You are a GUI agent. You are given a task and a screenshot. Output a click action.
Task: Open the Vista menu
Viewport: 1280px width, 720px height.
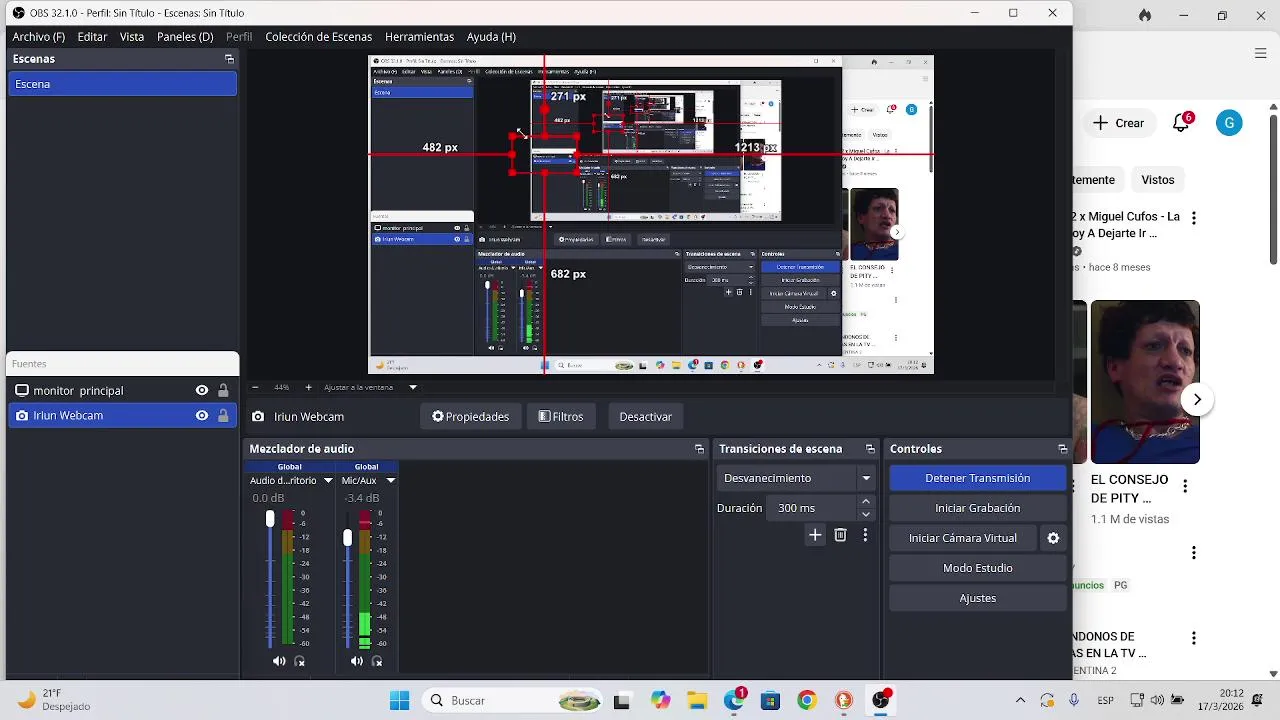[x=132, y=36]
